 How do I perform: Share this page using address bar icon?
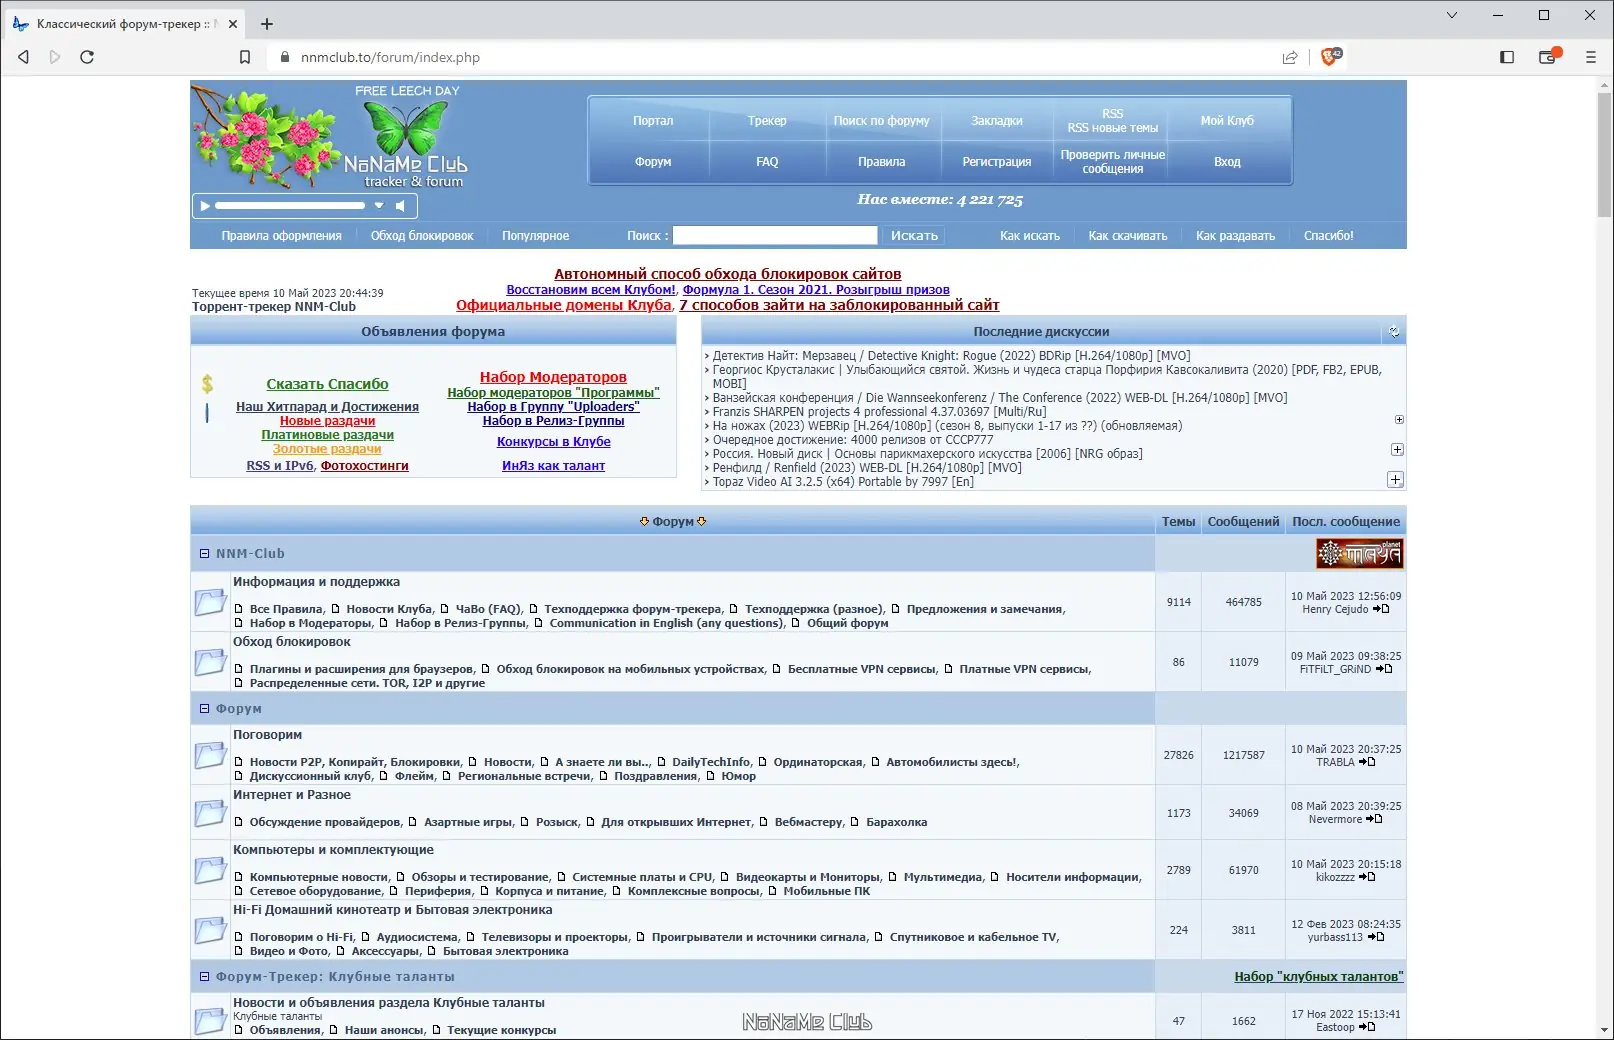coord(1290,57)
